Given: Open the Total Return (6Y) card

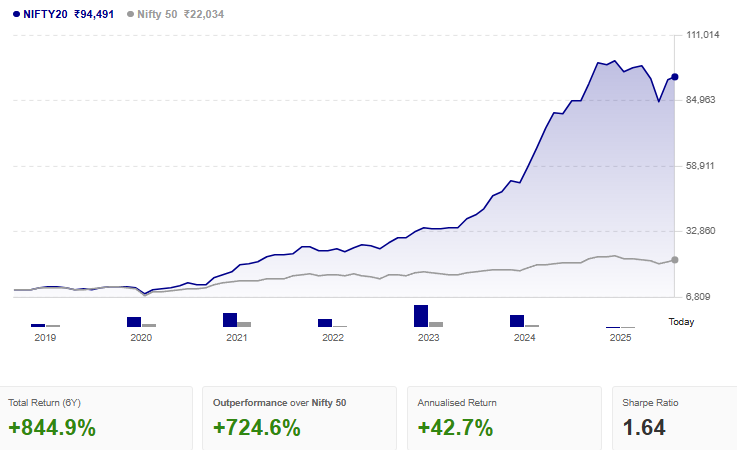Looking at the screenshot, I should [x=95, y=418].
